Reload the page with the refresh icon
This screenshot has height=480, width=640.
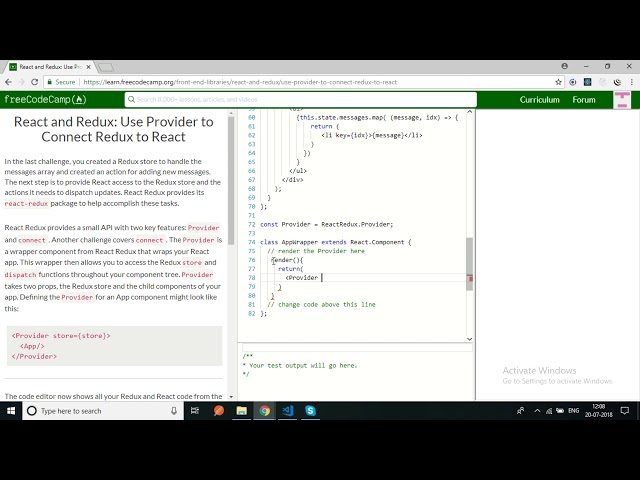pos(35,82)
